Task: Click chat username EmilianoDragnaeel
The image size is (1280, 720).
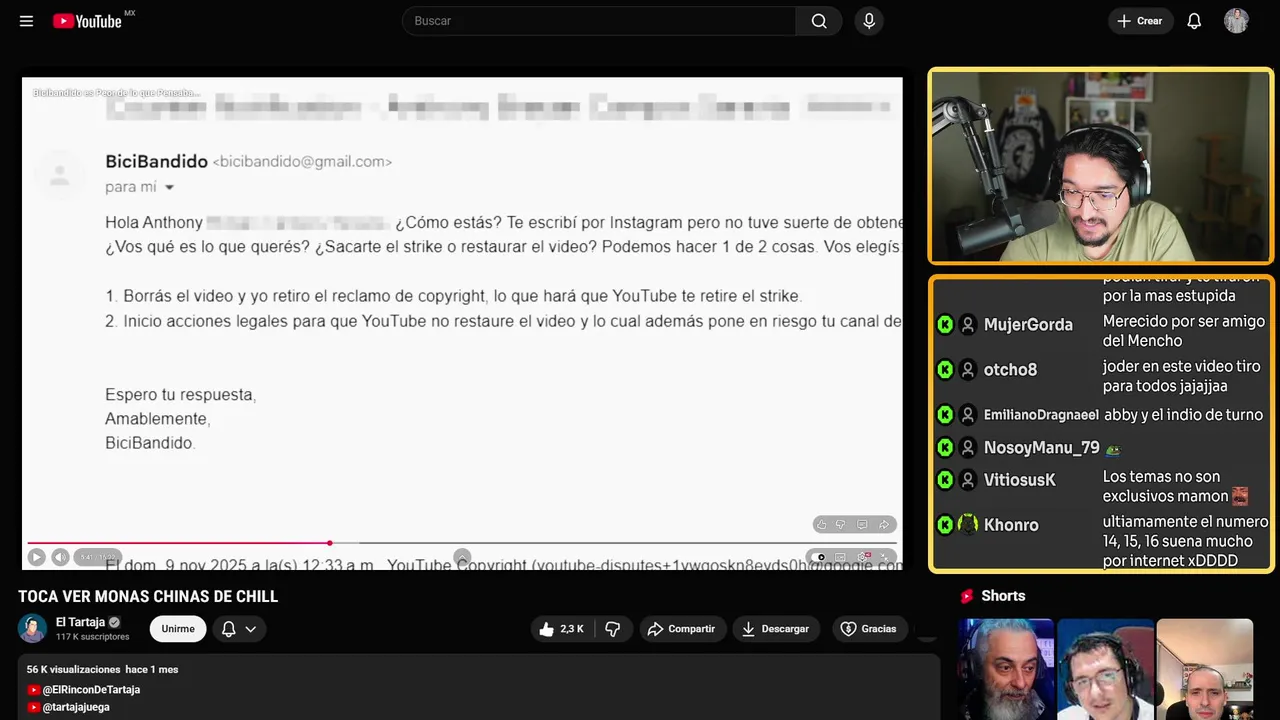Action: [1041, 415]
